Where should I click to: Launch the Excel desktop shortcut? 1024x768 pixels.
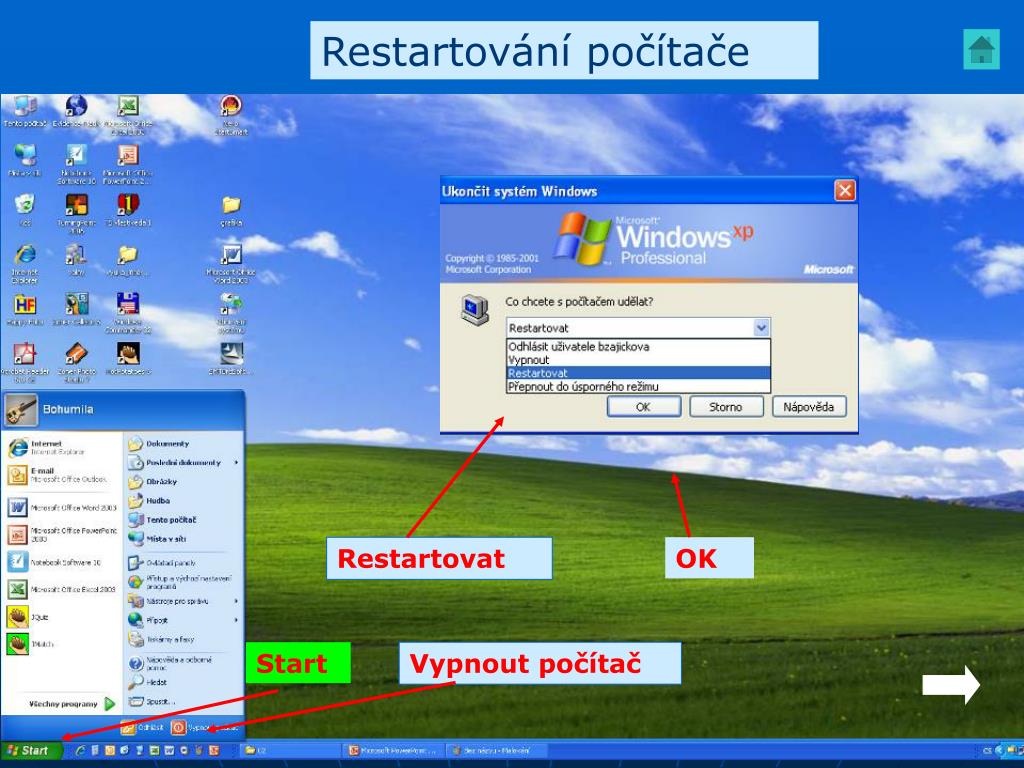coord(128,112)
